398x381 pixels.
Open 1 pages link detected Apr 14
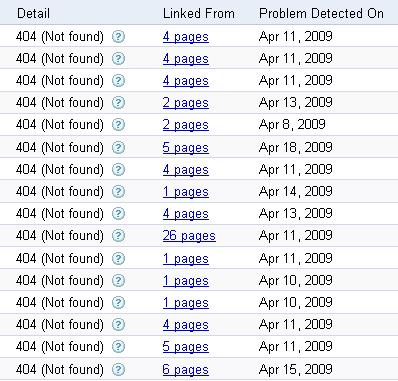coord(186,192)
